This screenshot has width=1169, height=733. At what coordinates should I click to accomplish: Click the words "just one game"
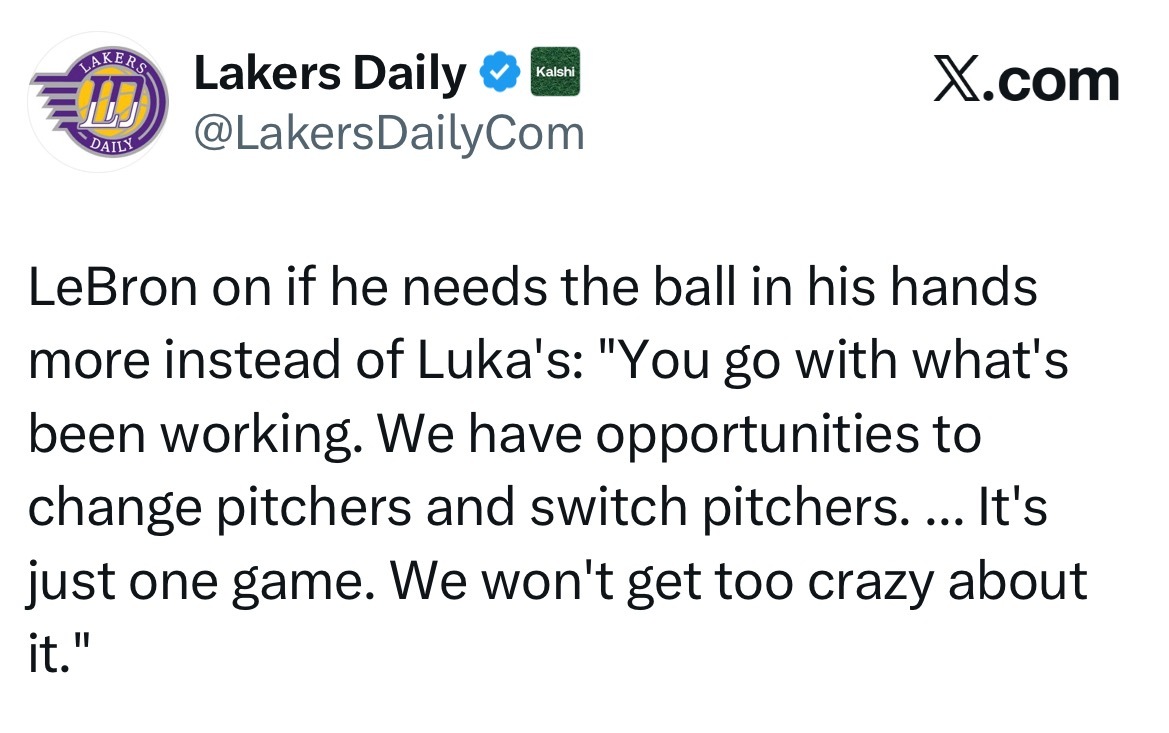pos(201,582)
